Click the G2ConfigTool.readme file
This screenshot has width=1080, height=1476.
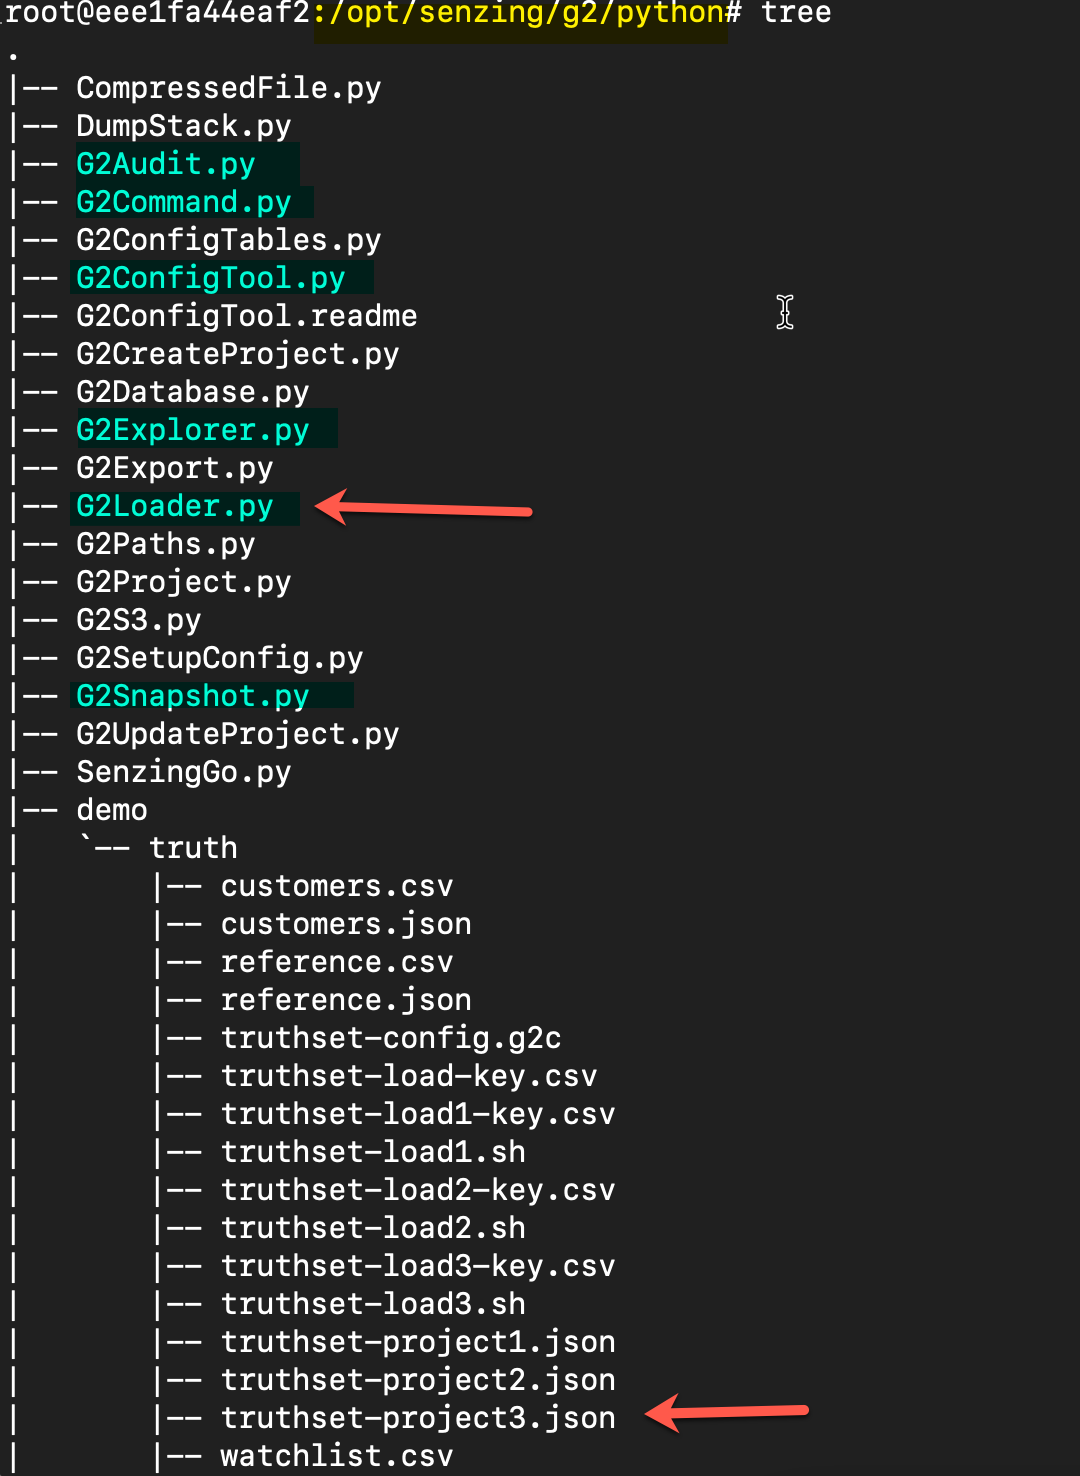point(246,316)
